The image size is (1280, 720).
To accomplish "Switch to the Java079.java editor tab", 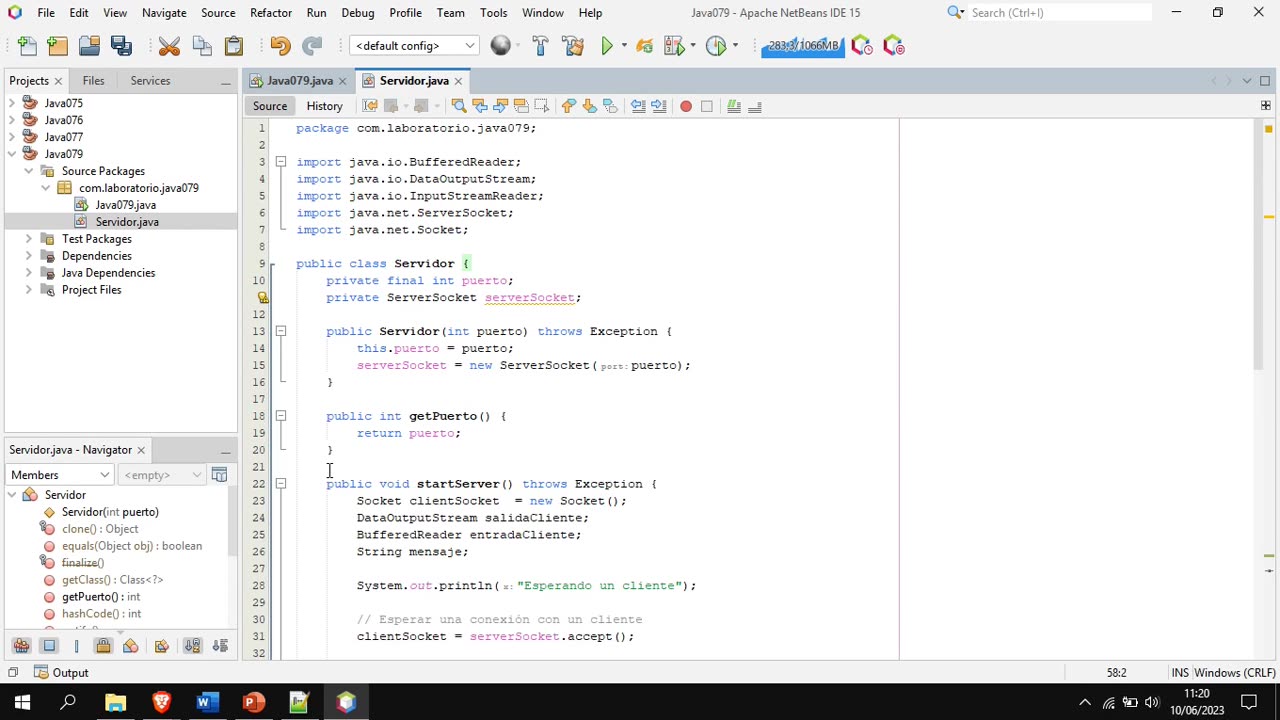I will [300, 81].
